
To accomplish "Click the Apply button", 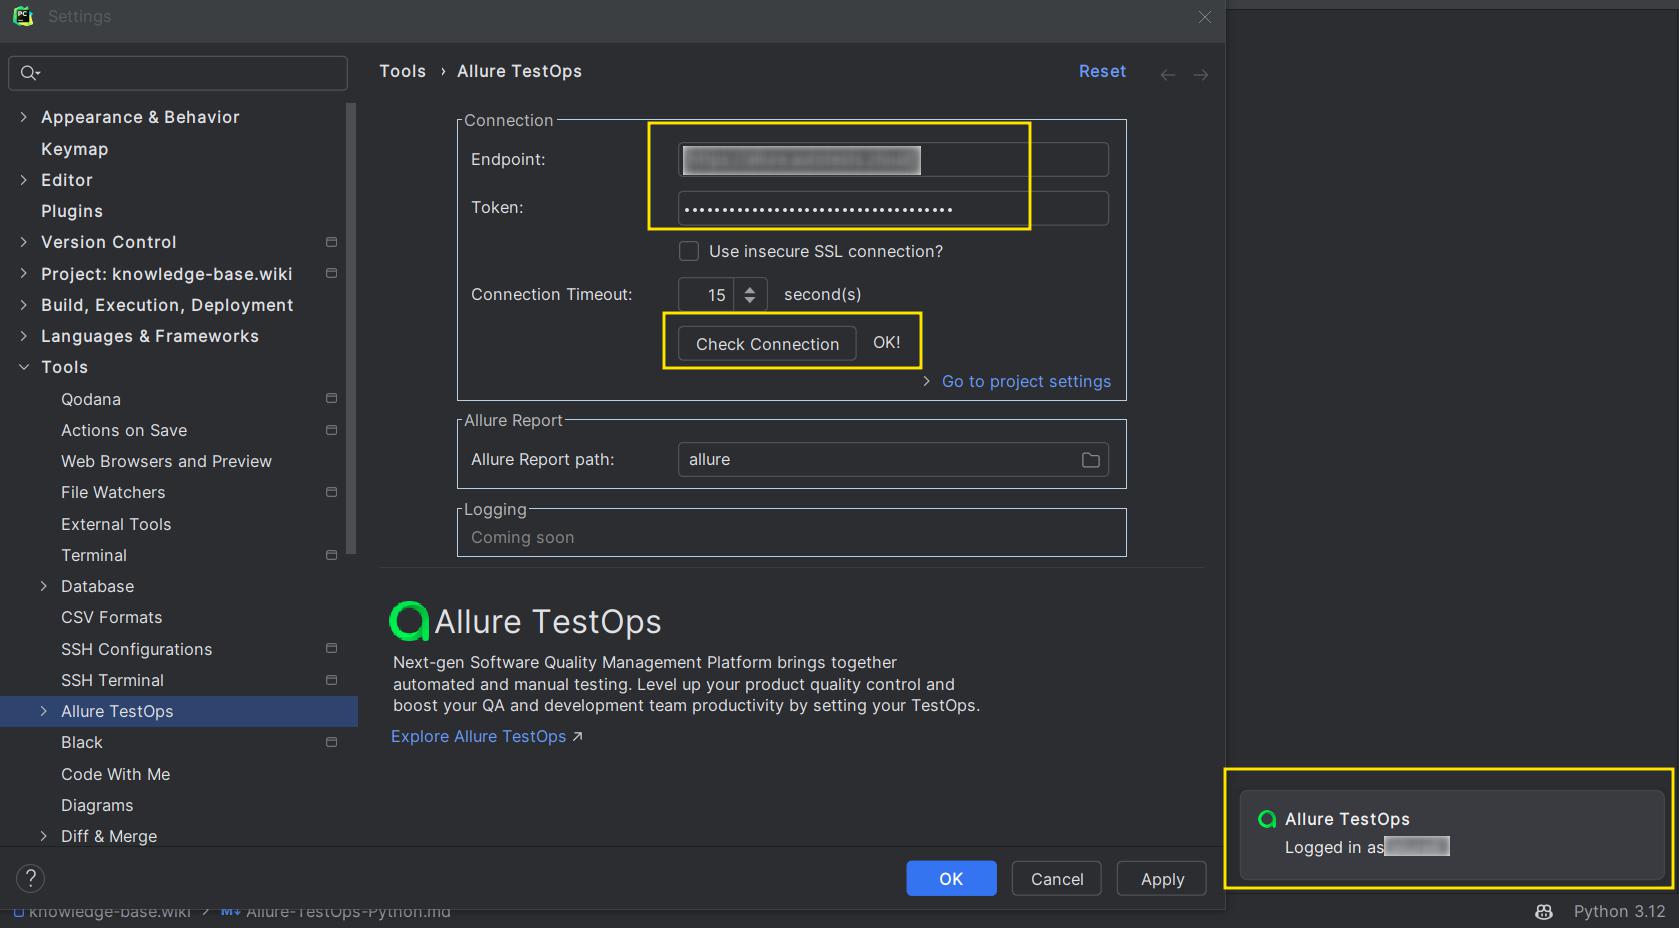I will click(x=1162, y=878).
